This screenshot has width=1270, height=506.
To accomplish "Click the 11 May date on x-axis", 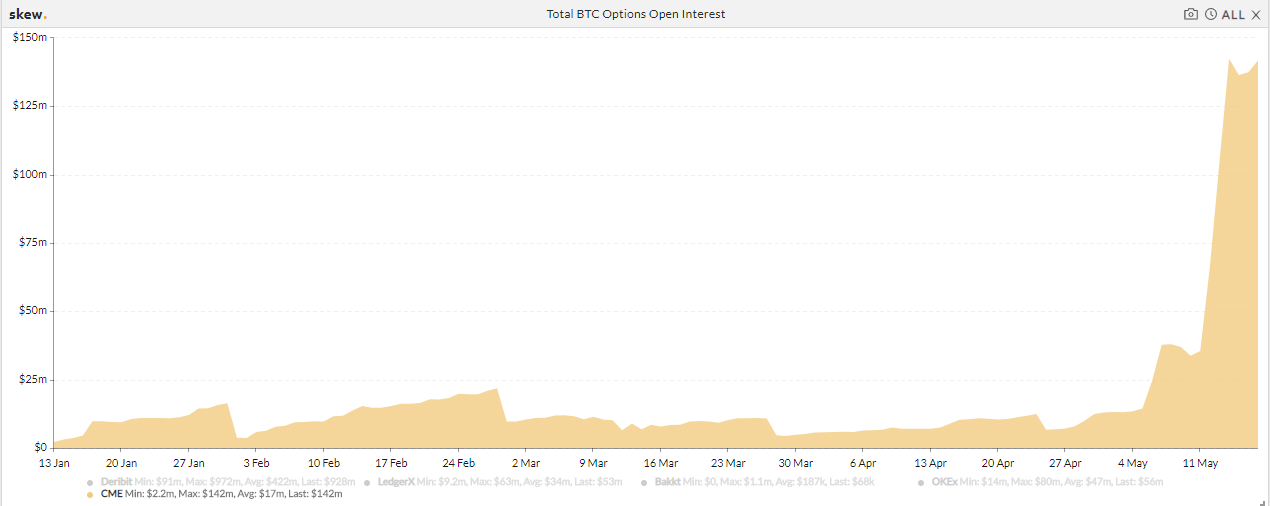I will pyautogui.click(x=1200, y=463).
